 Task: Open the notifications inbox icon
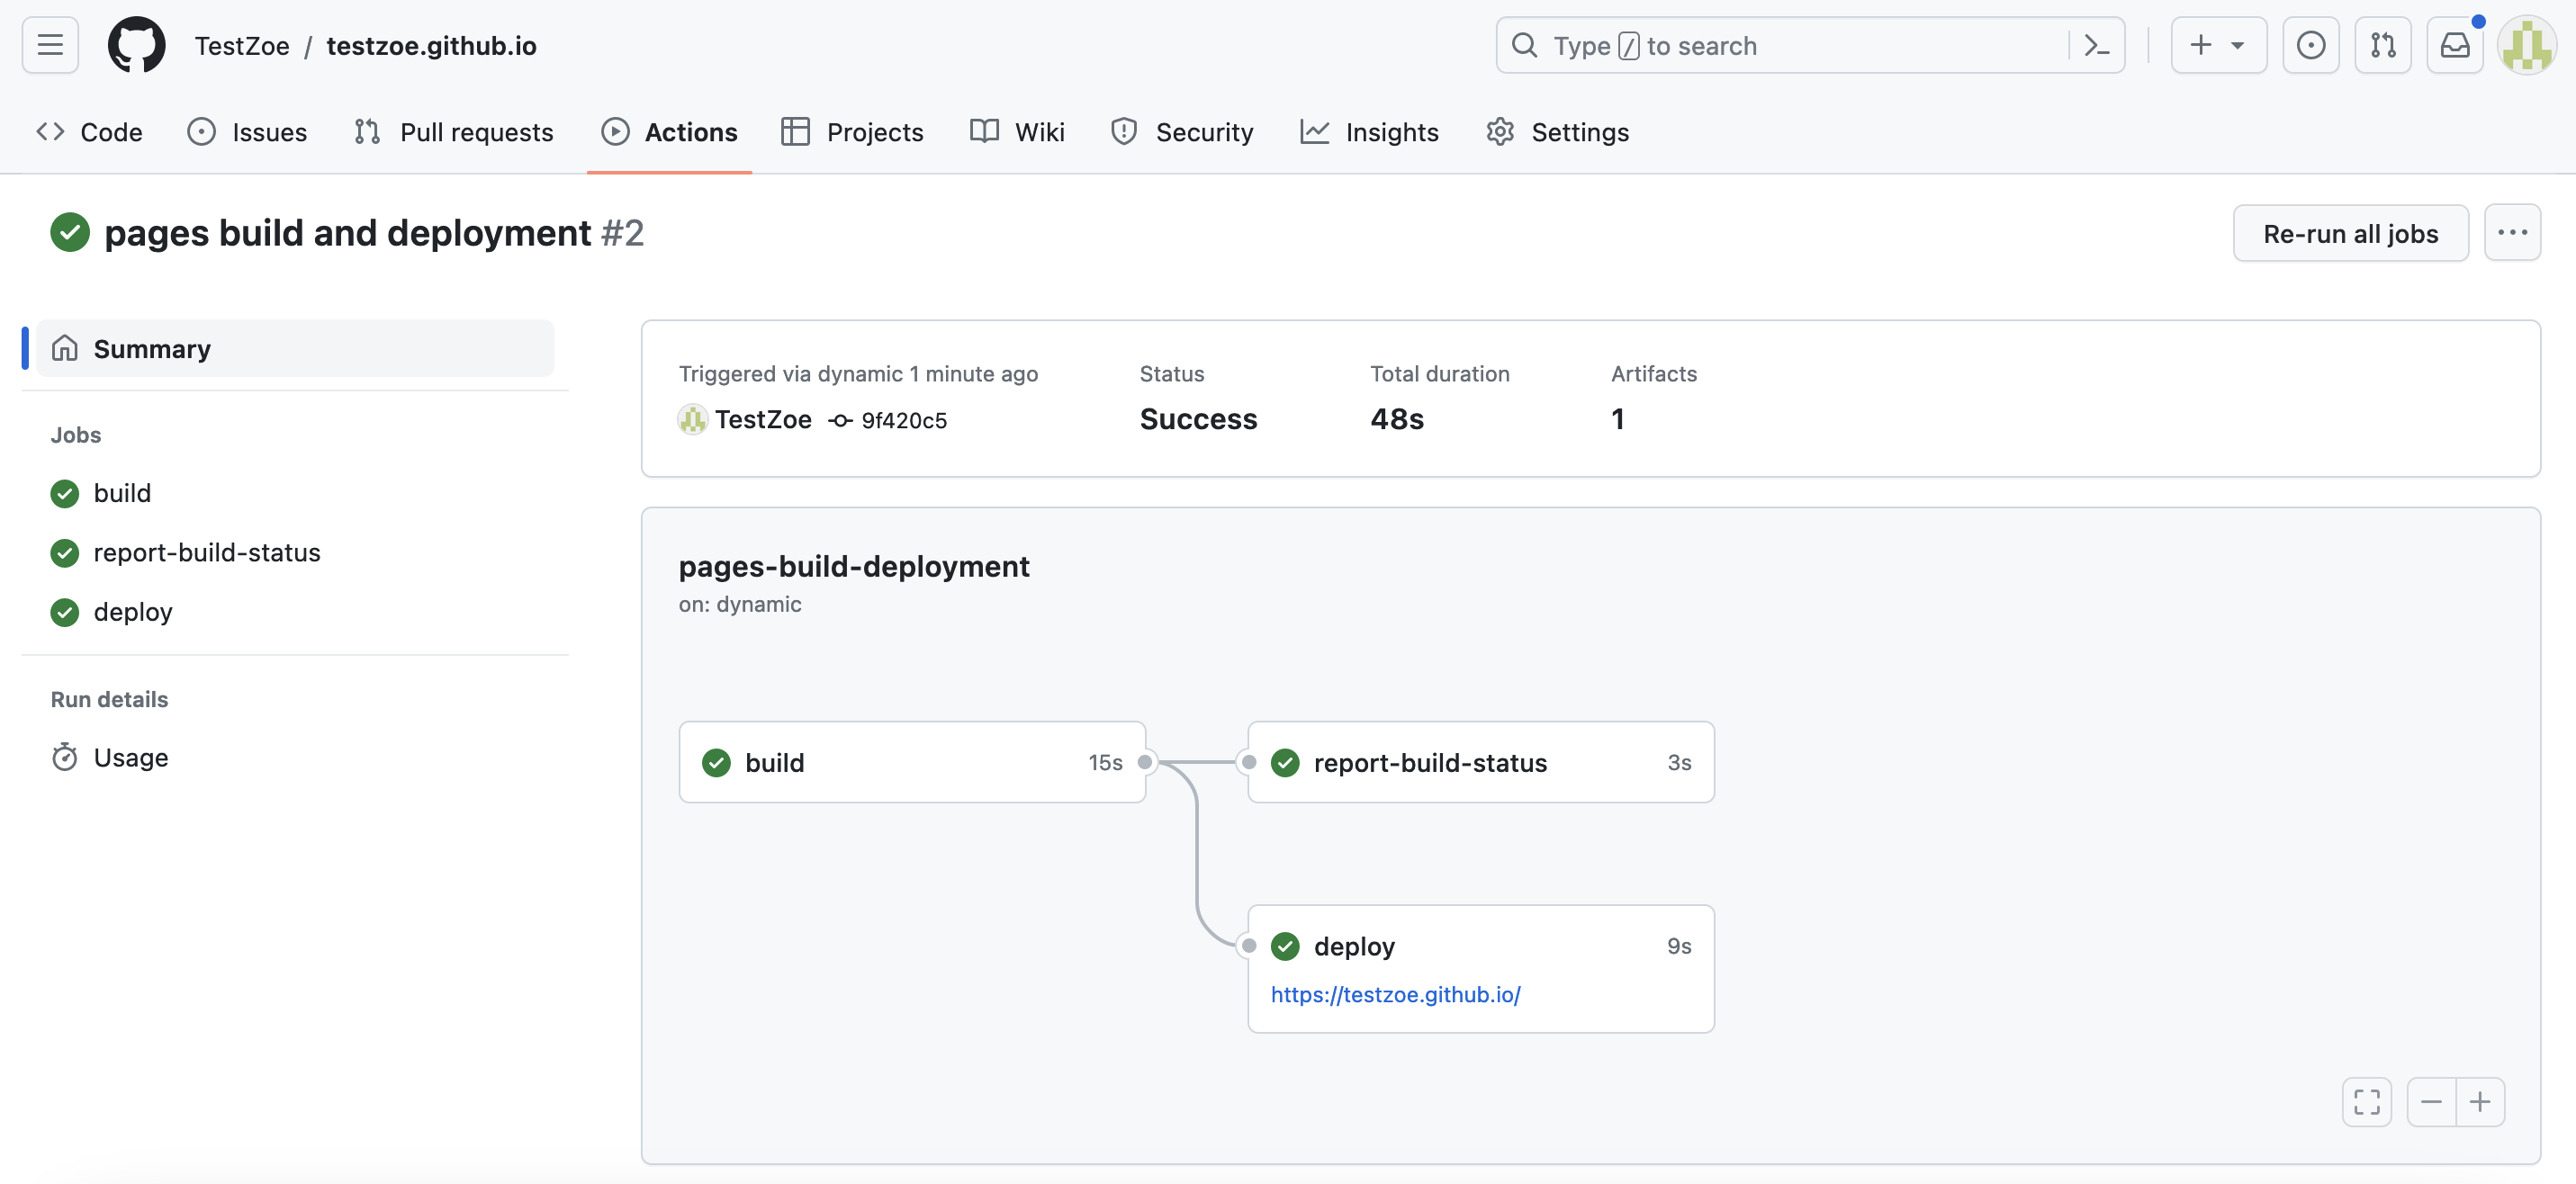pyautogui.click(x=2454, y=45)
